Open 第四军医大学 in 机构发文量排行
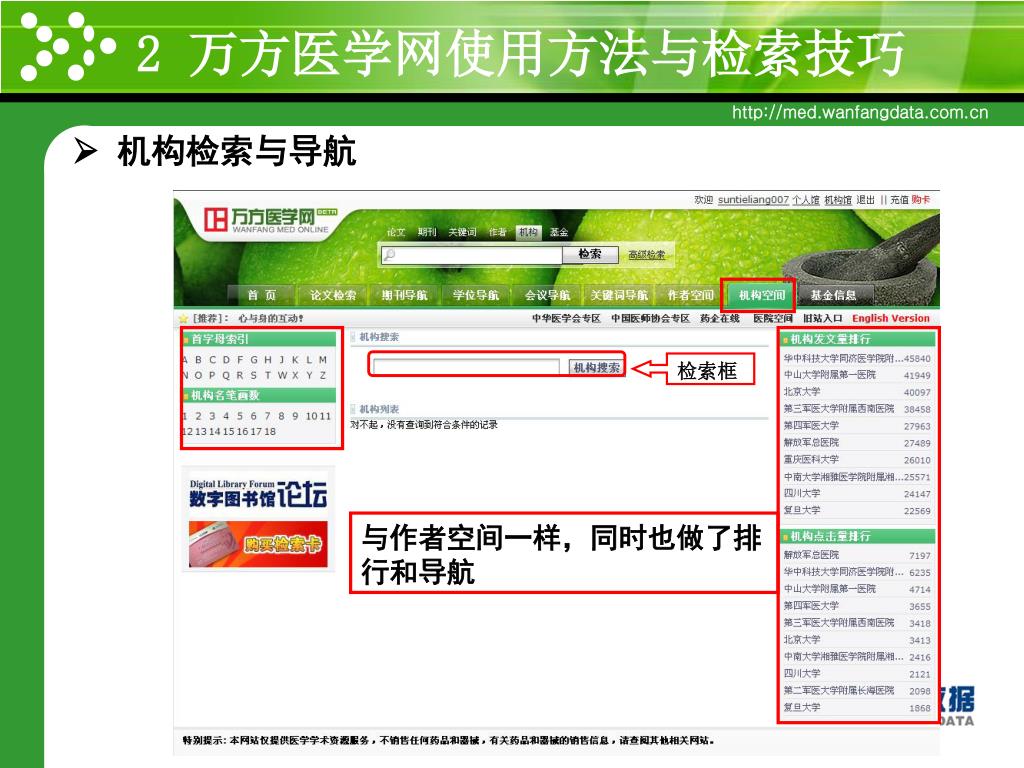 (811, 426)
